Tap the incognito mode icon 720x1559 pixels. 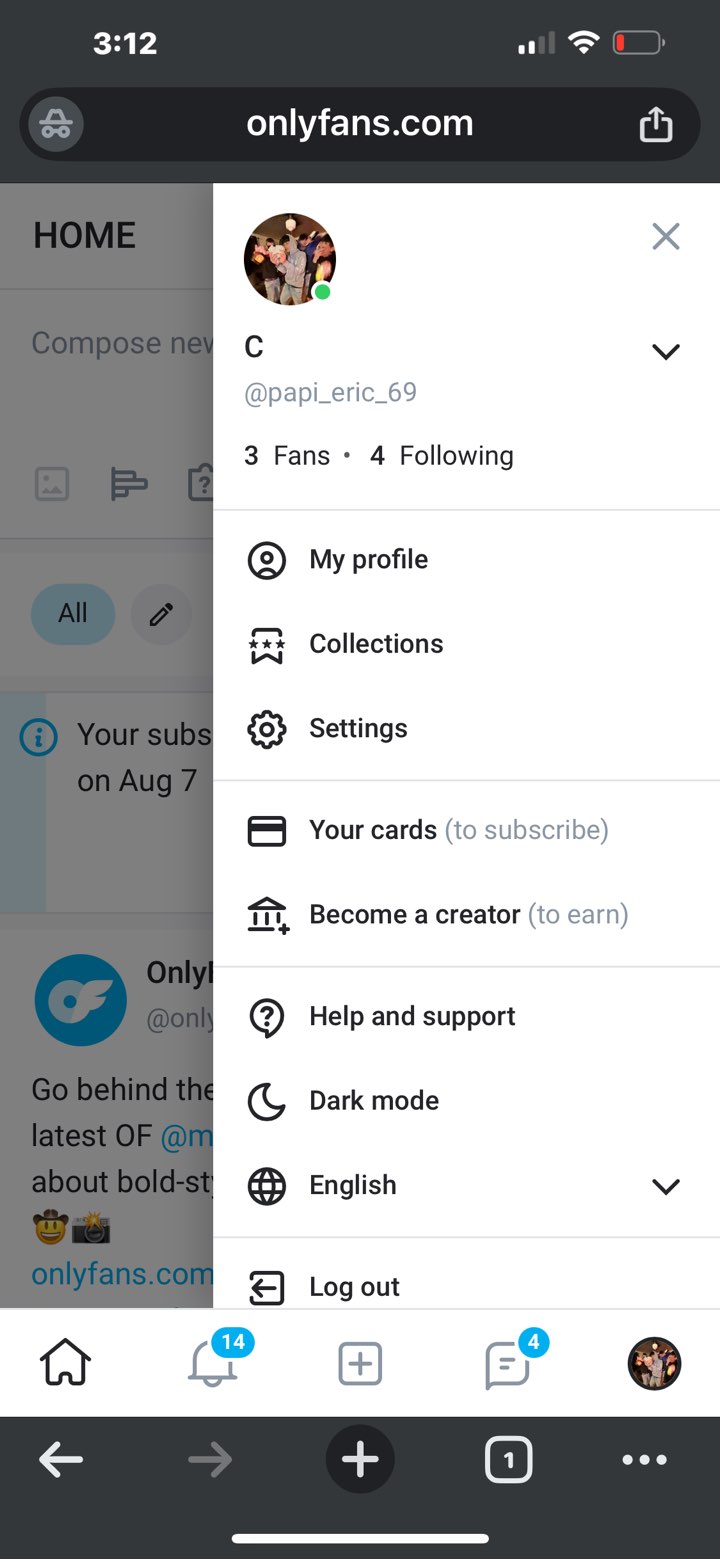56,125
